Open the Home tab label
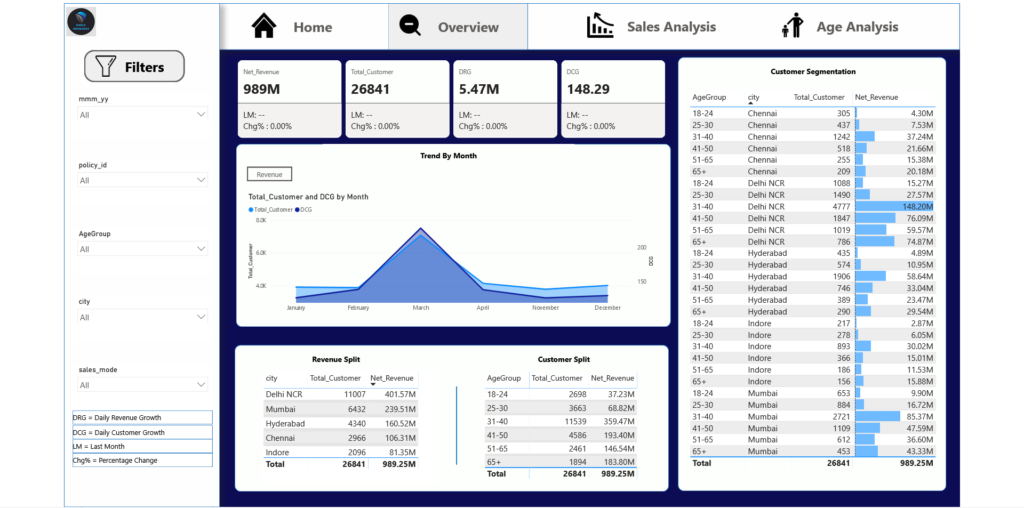Viewport: 1024px width, 508px height. [x=313, y=27]
